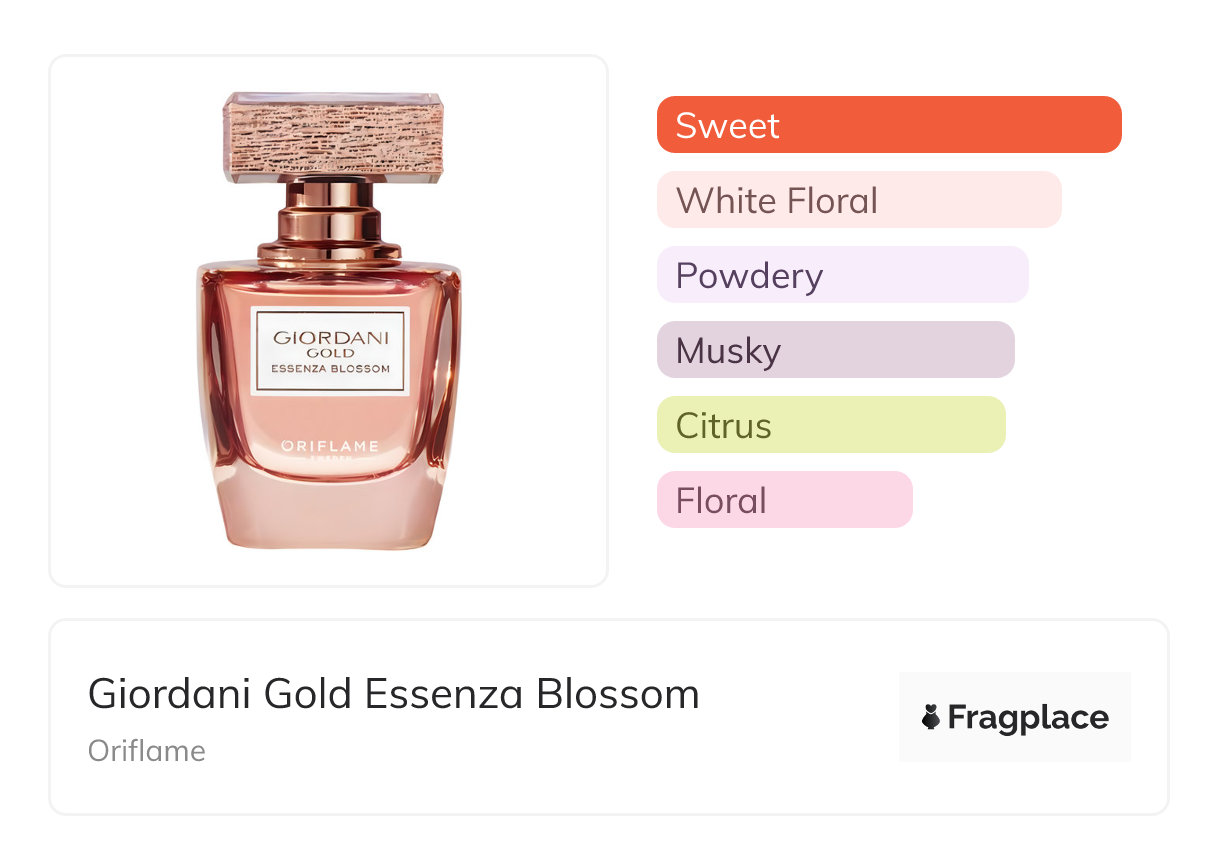
Task: Click the thick glass base of the bottle
Action: (x=330, y=515)
